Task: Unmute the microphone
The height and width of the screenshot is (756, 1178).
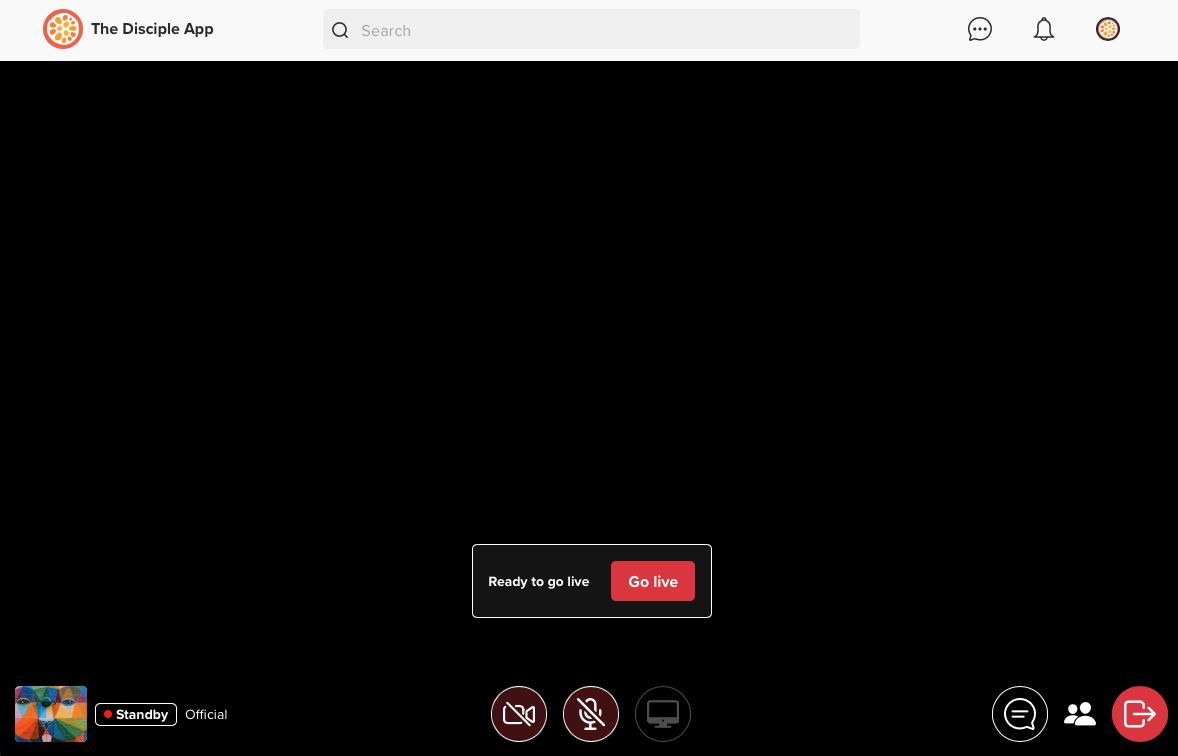Action: tap(591, 713)
